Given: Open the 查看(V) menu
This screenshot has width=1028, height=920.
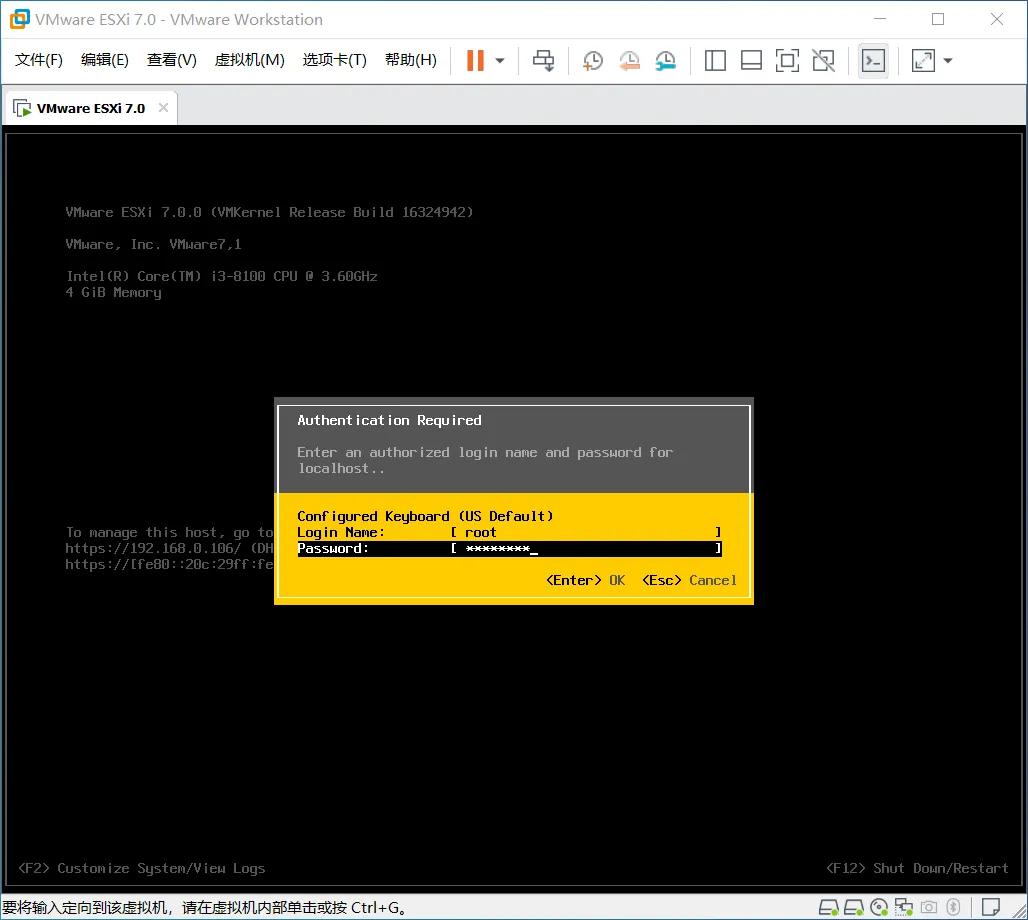Looking at the screenshot, I should click(x=172, y=60).
